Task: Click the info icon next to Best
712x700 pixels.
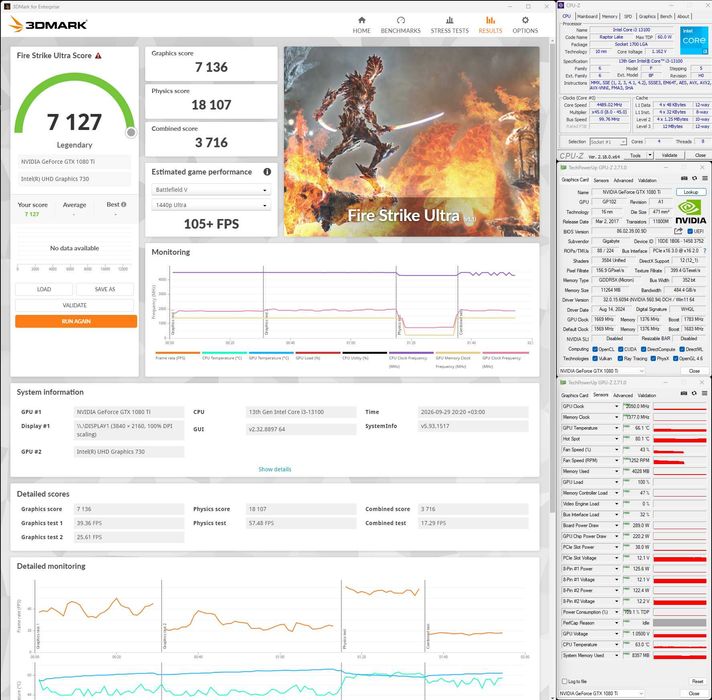Action: [124, 205]
